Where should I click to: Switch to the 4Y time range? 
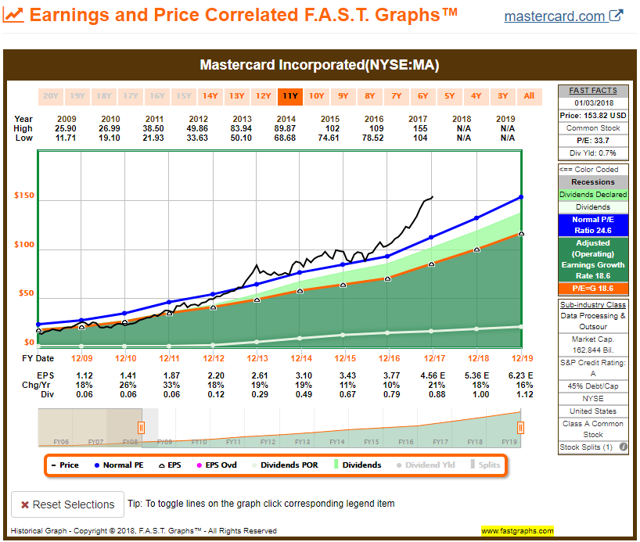point(476,96)
